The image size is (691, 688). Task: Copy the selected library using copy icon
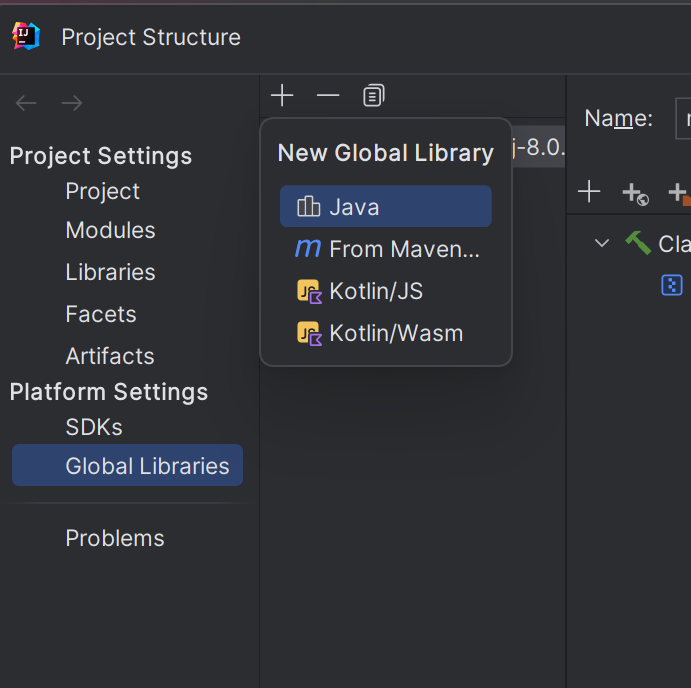374,96
